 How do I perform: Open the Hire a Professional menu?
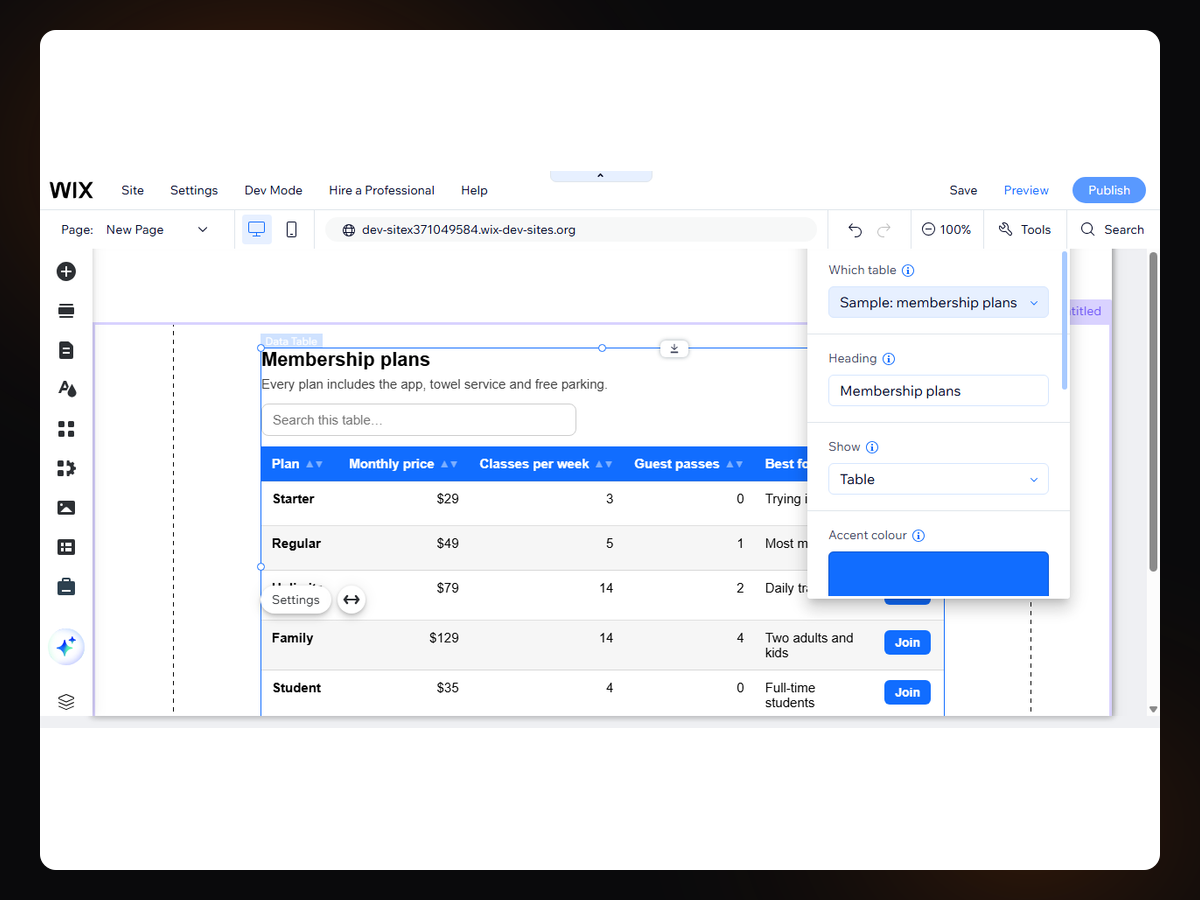pos(382,190)
